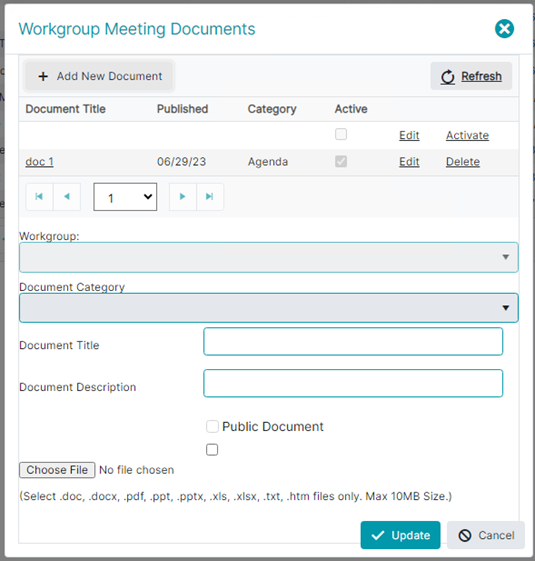Viewport: 535px width, 561px height.
Task: Toggle Active checkbox in the blank first row
Action: [341, 134]
